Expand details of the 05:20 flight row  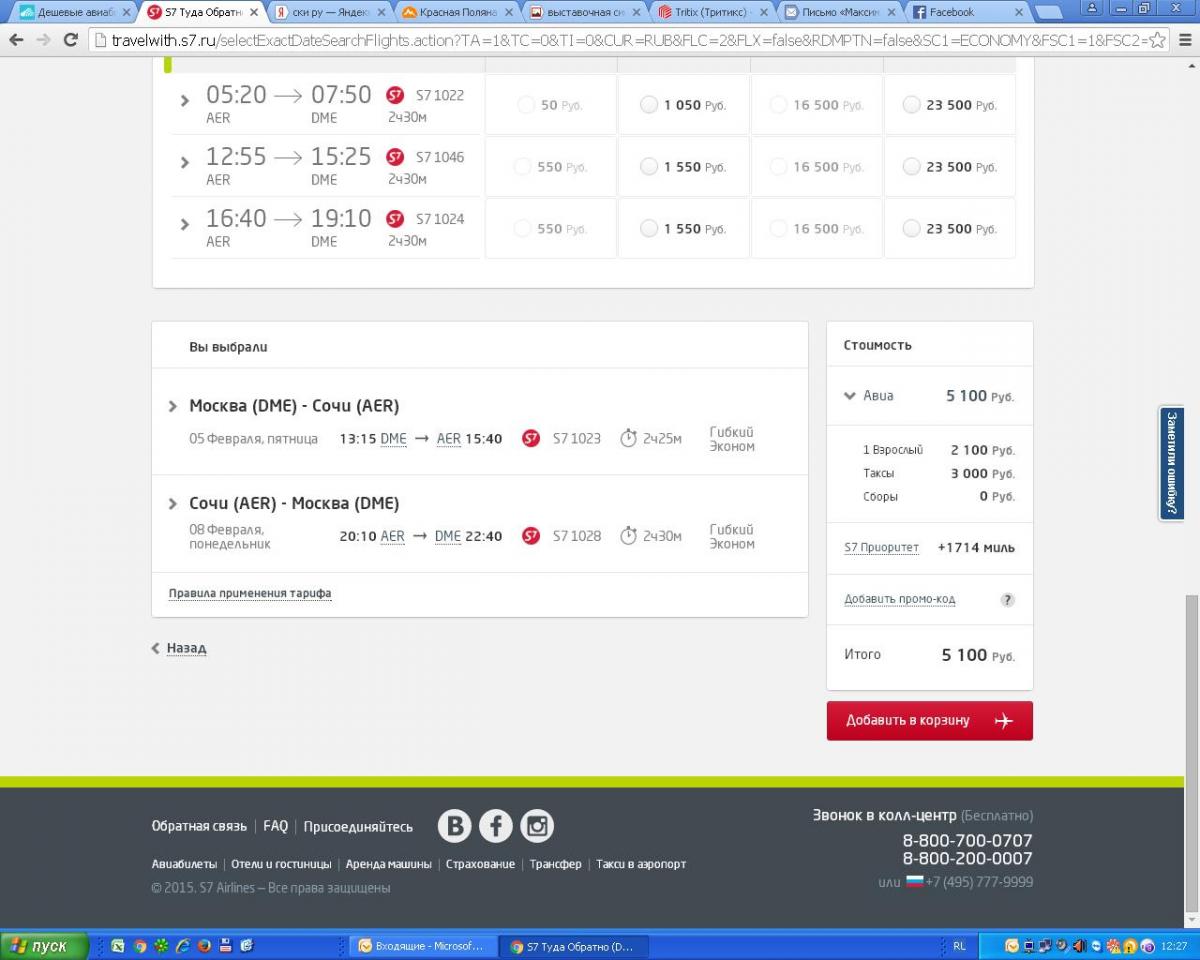(x=185, y=101)
